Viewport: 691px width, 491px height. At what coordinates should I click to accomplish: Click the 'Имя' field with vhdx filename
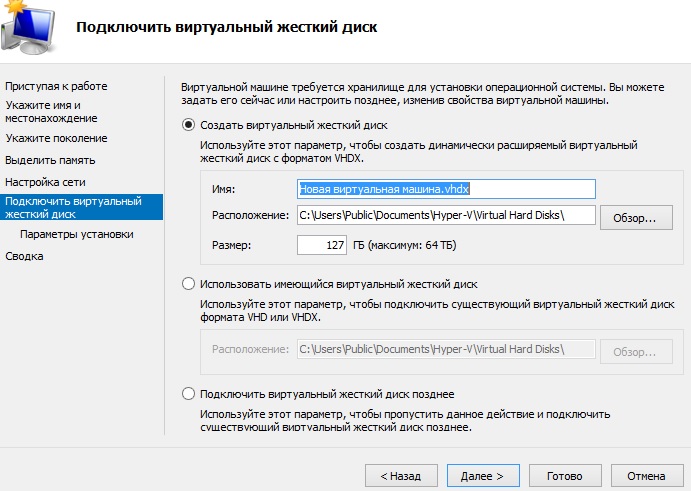coord(446,189)
